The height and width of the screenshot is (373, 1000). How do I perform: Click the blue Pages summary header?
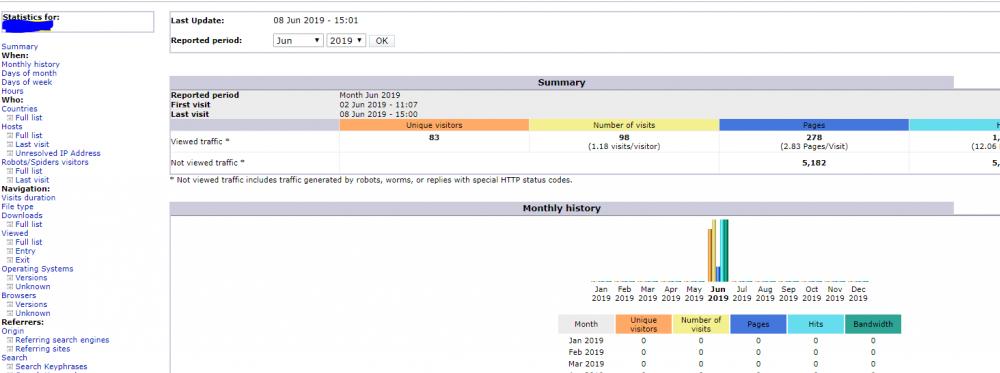pos(814,125)
